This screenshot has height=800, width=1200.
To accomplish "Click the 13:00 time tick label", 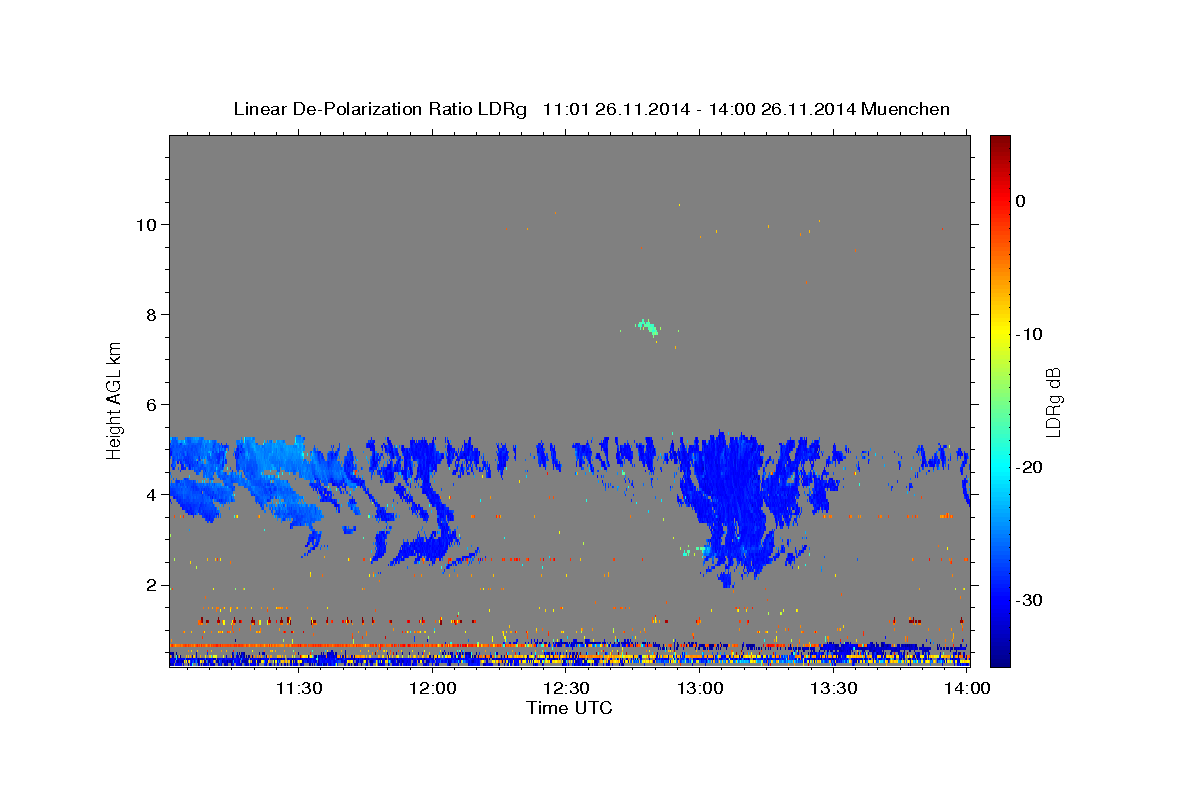I will (700, 689).
